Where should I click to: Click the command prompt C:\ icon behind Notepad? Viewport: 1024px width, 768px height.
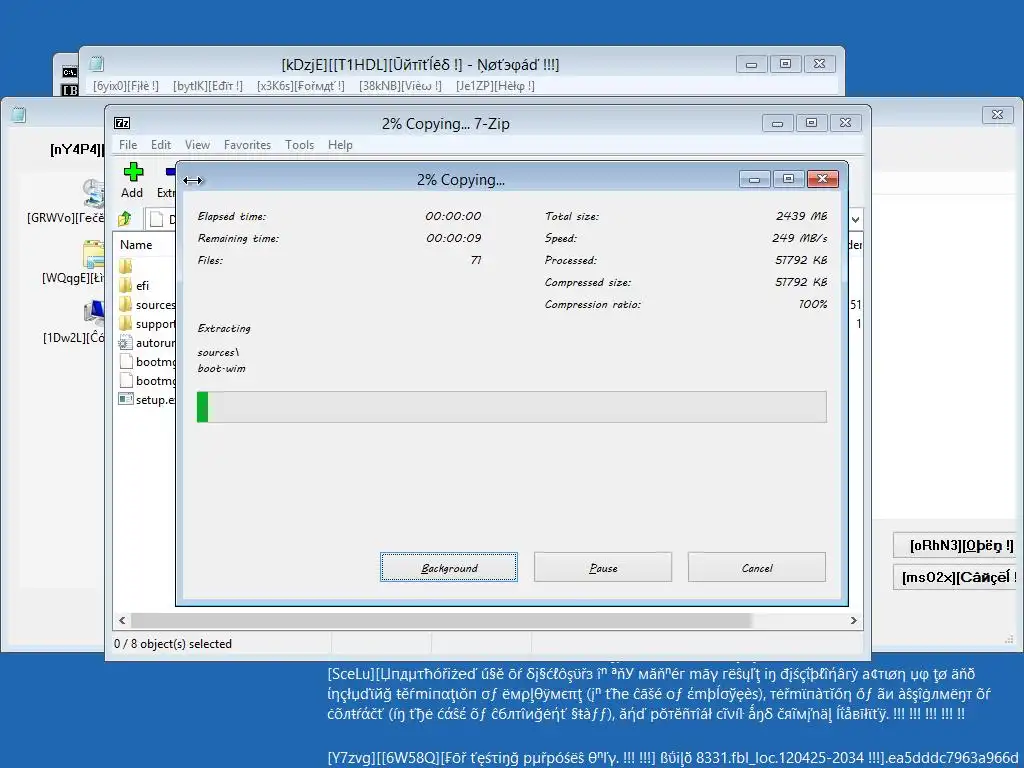(x=70, y=72)
